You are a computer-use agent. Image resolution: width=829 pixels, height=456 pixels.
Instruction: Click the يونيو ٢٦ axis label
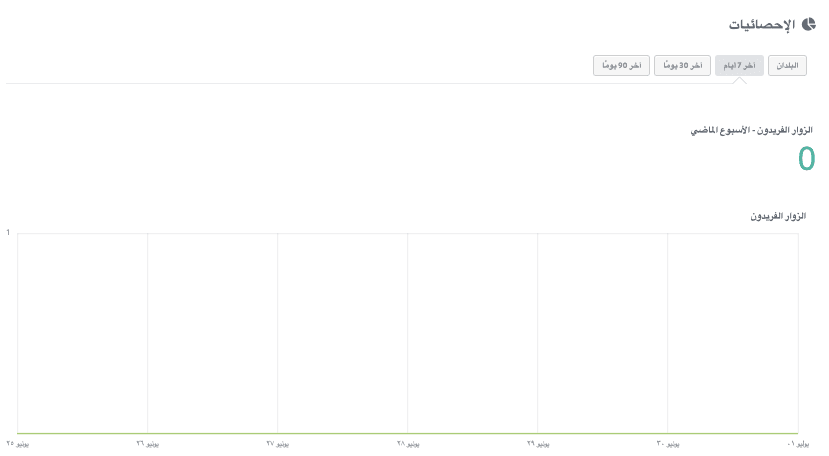point(148,444)
